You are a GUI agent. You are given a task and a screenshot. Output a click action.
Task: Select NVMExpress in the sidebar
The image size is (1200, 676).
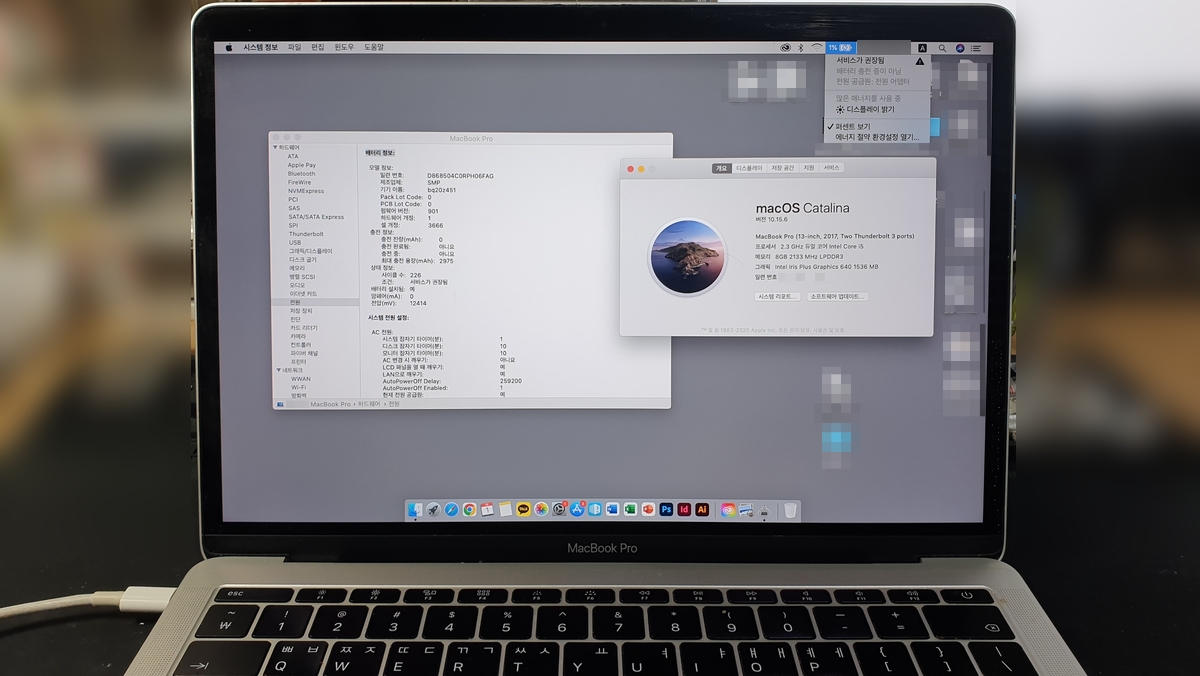(305, 191)
